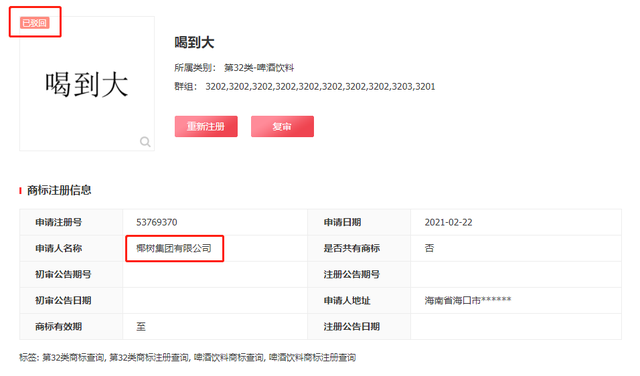Click the 申请人名称 label cell
The height and width of the screenshot is (376, 640).
(x=71, y=248)
